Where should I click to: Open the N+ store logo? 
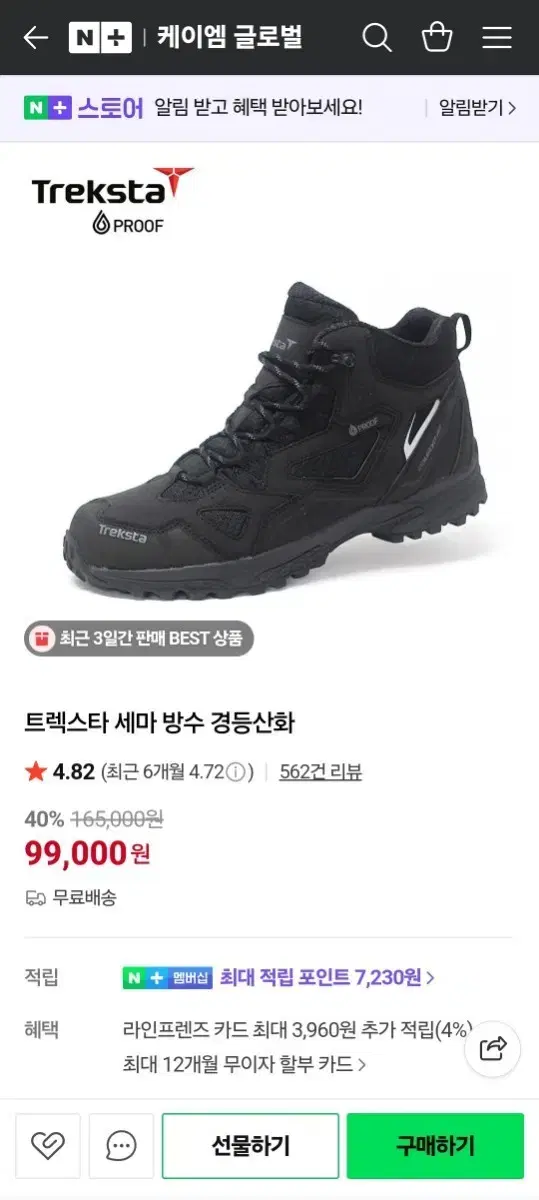[100, 38]
